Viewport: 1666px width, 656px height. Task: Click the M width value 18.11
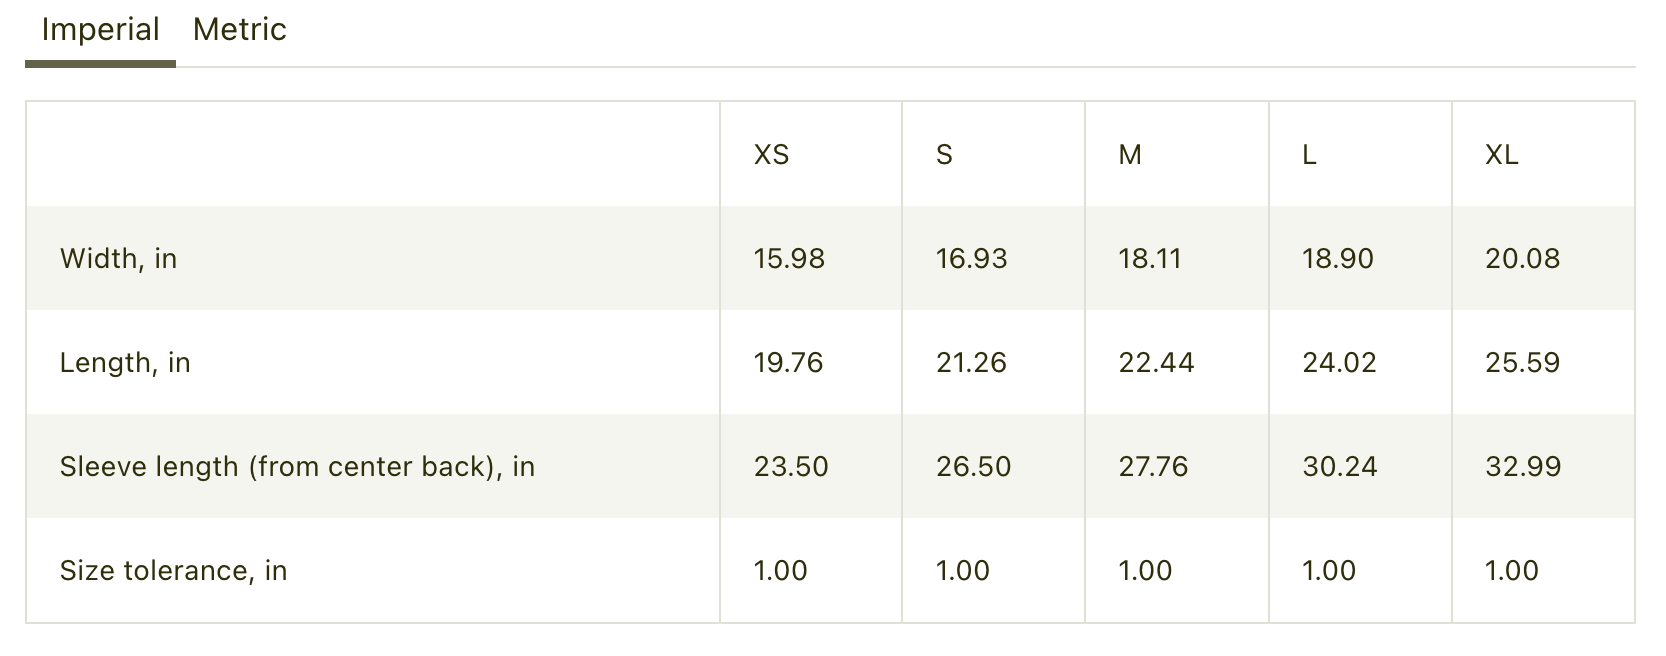click(x=1150, y=259)
